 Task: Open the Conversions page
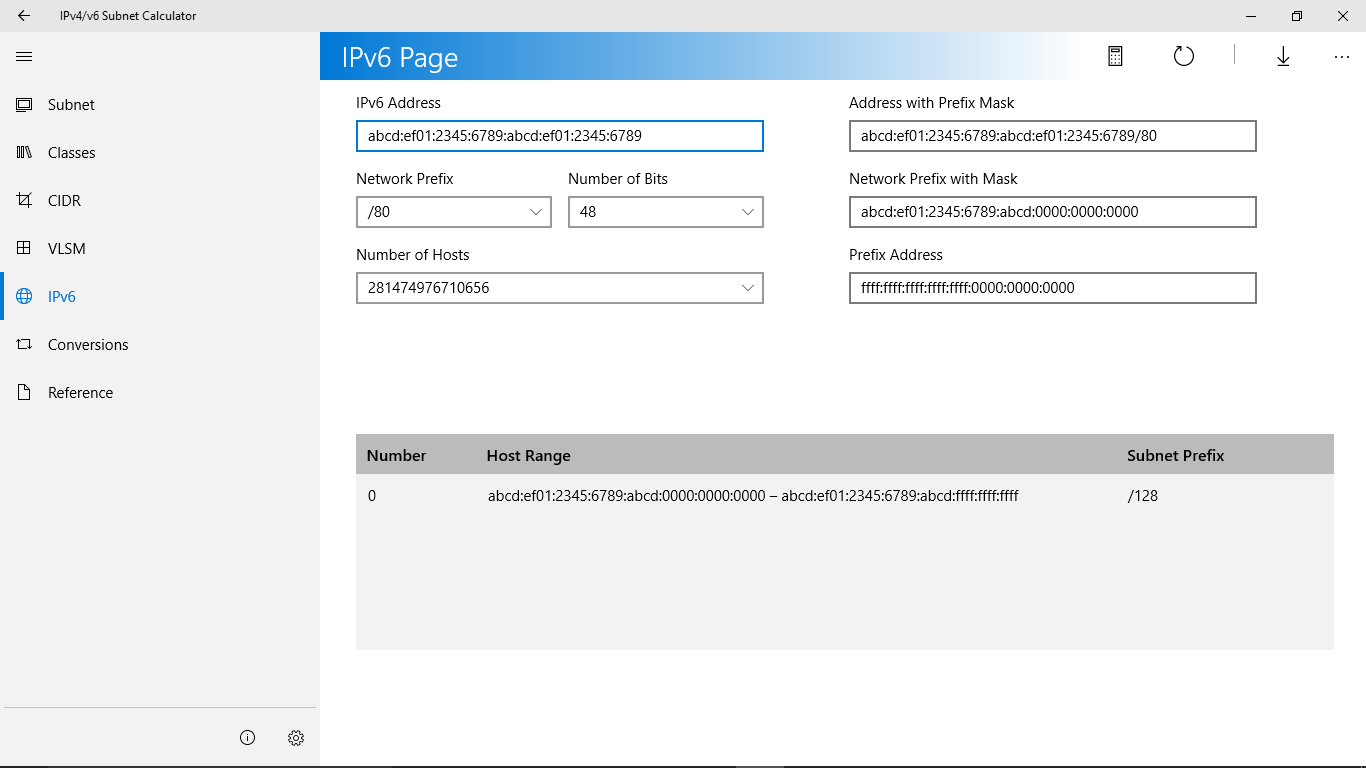(x=88, y=345)
